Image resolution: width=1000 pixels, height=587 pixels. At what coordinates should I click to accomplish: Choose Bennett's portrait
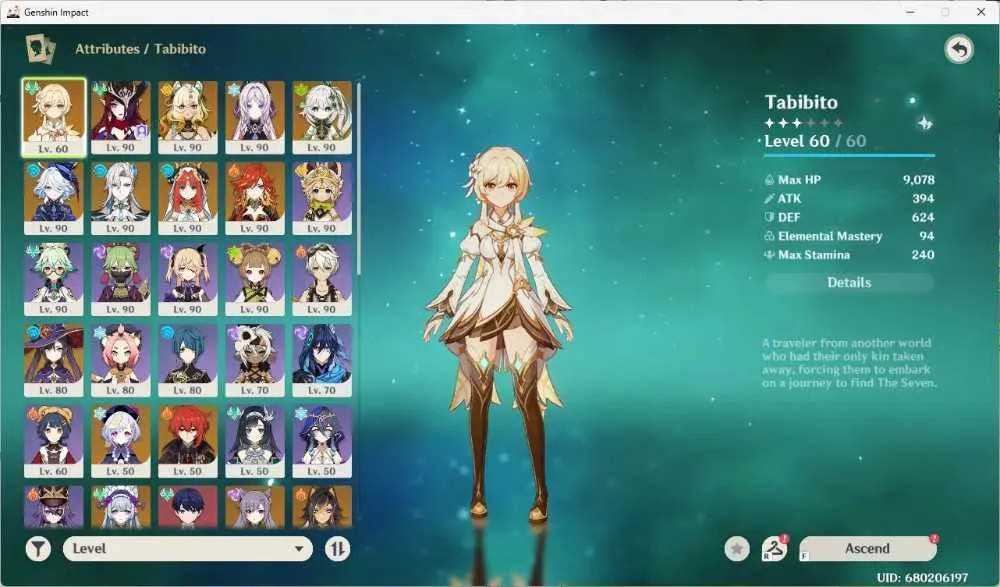(322, 279)
